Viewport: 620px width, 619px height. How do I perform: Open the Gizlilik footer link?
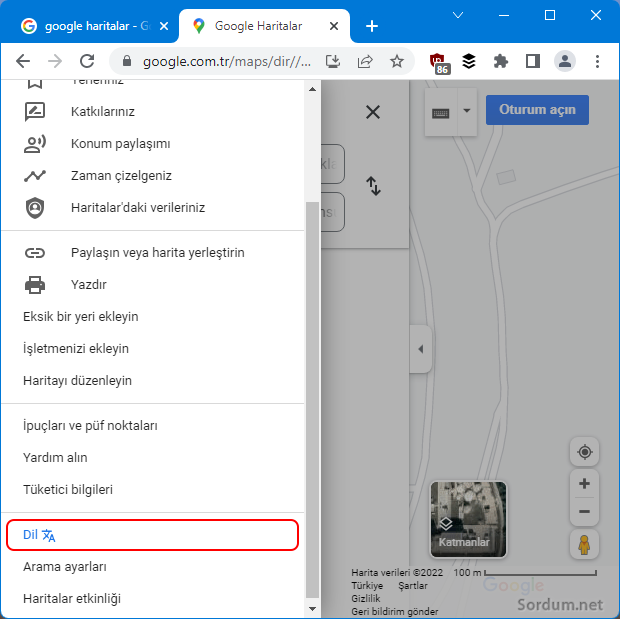pyautogui.click(x=366, y=599)
